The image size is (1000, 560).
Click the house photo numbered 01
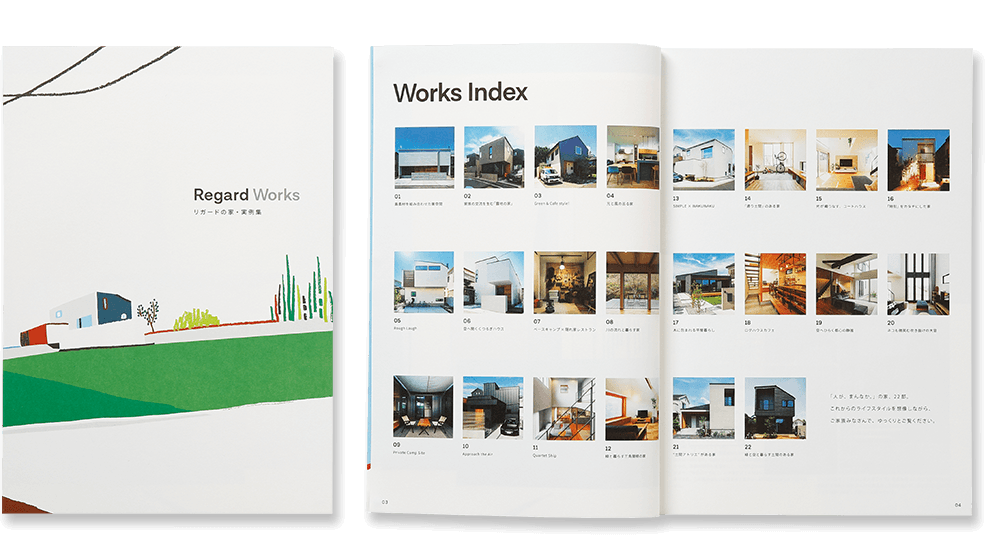point(424,157)
